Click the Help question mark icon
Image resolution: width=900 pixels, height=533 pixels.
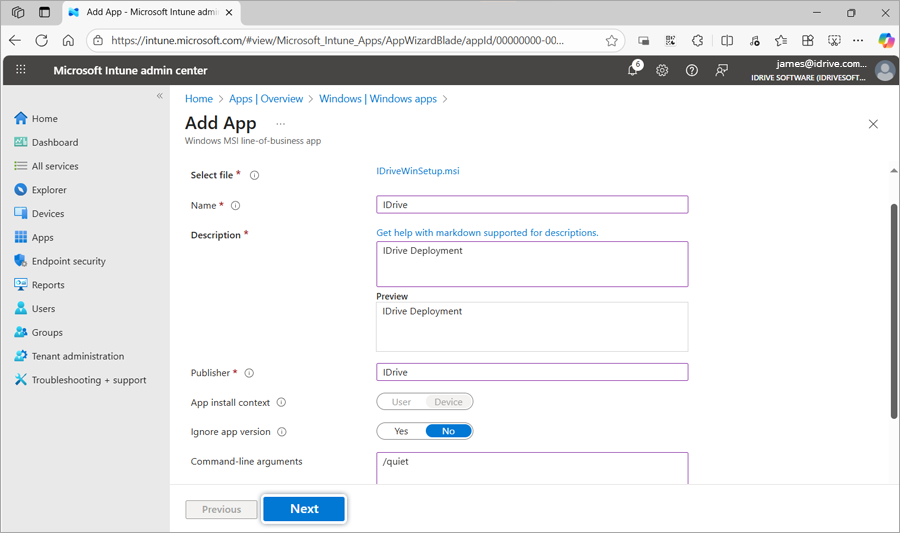click(691, 70)
